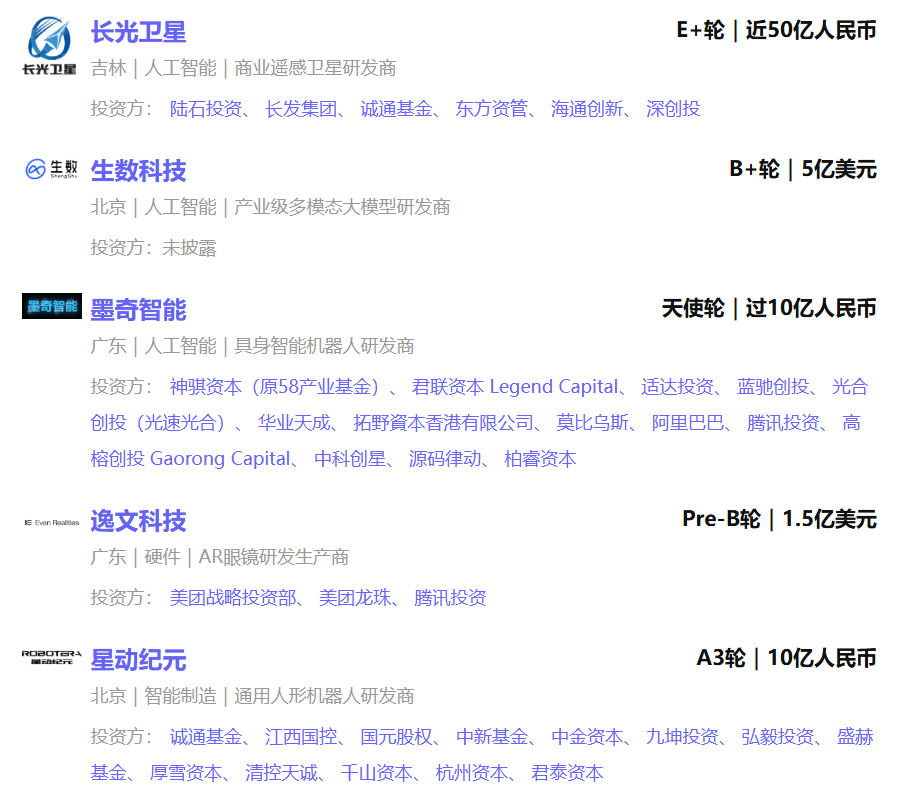Open 腾讯投资 under 逸文科技
Viewport: 897px width, 804px height.
[450, 598]
